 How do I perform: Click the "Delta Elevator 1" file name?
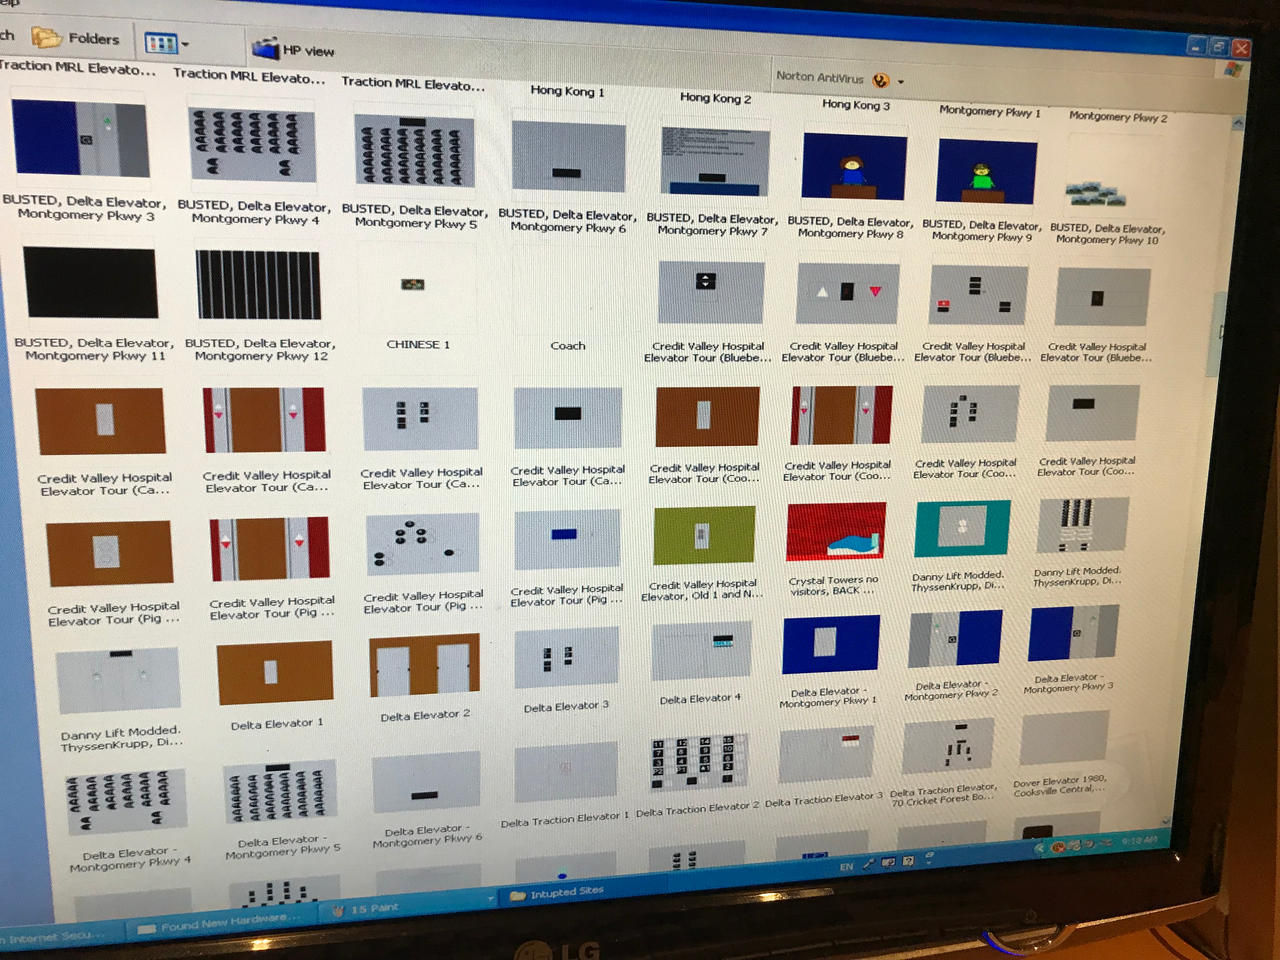(x=277, y=724)
